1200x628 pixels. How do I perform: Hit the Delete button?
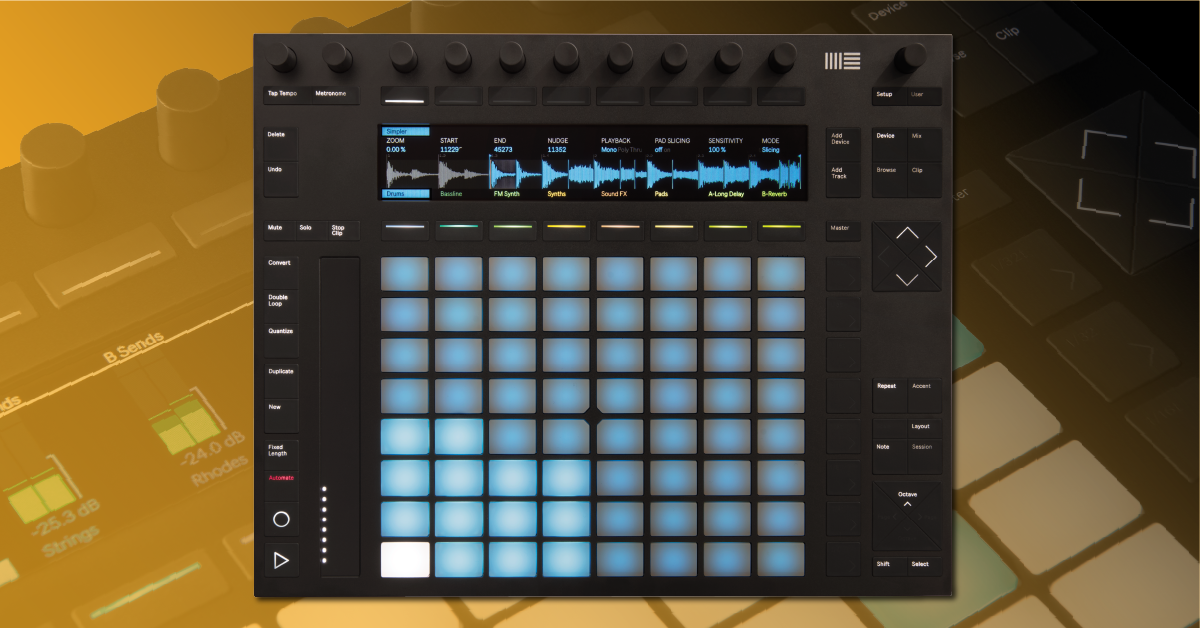point(281,143)
